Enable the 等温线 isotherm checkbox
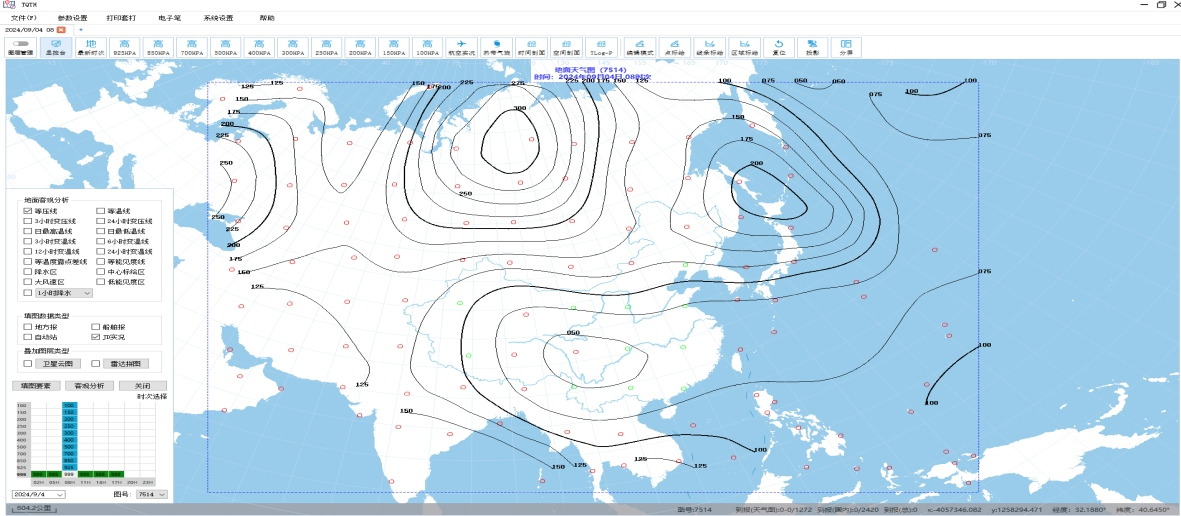Image resolution: width=1181 pixels, height=516 pixels. [x=101, y=212]
